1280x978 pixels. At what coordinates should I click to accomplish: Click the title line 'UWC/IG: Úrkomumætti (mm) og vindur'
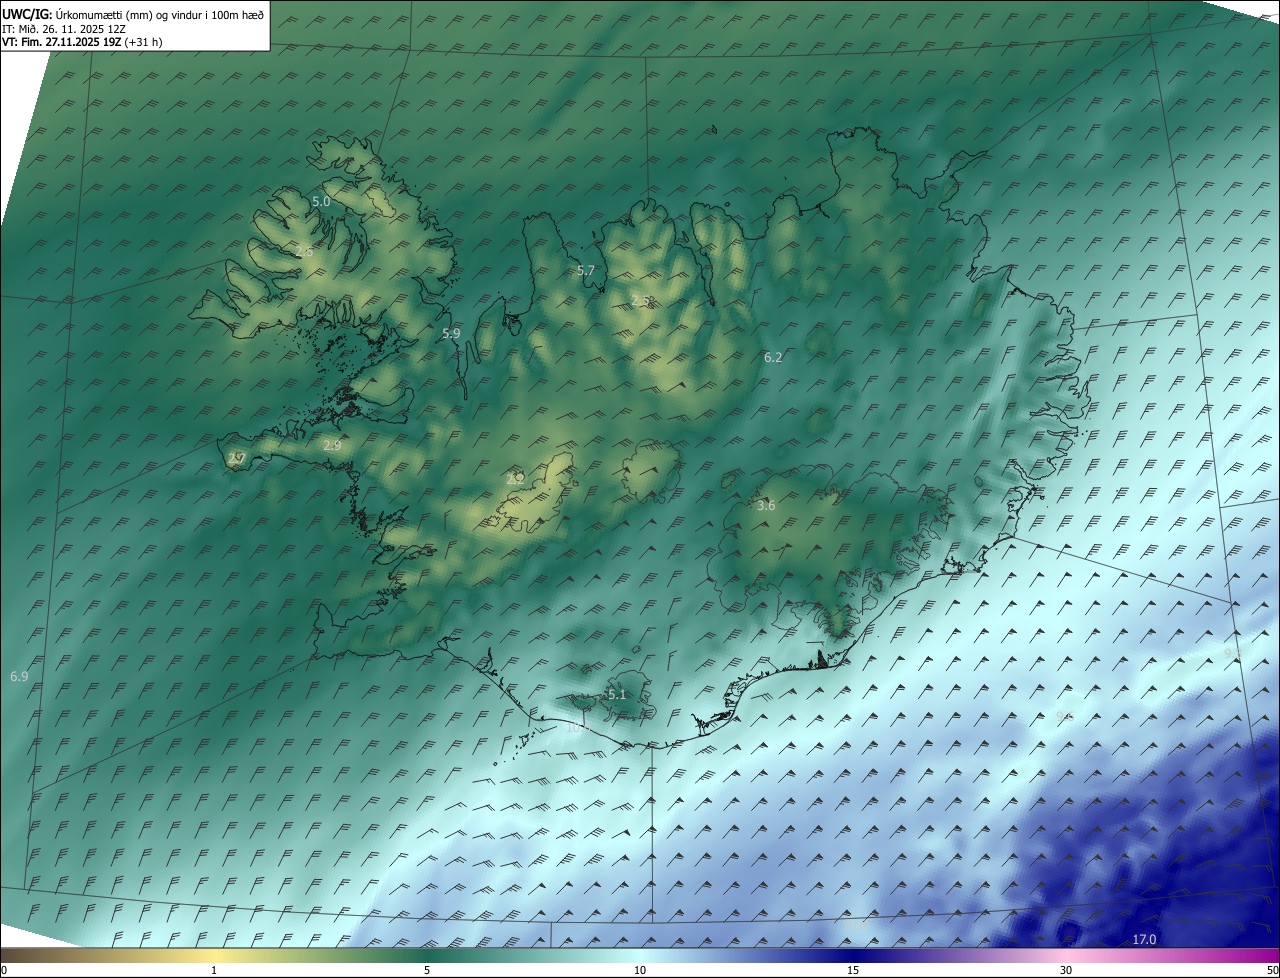click(x=134, y=14)
